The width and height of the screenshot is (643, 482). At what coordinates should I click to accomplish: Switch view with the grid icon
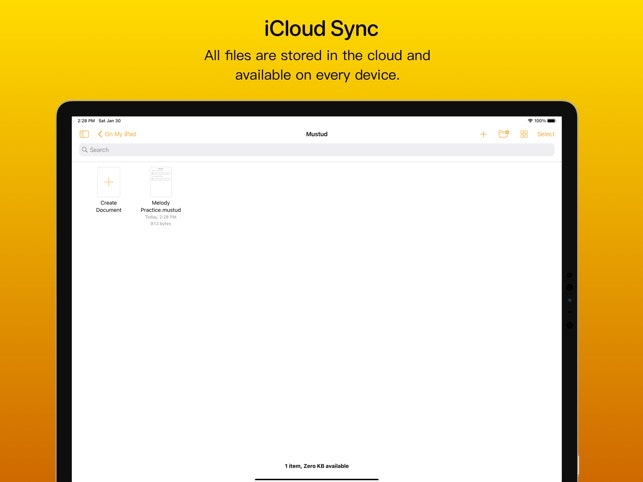pos(524,134)
